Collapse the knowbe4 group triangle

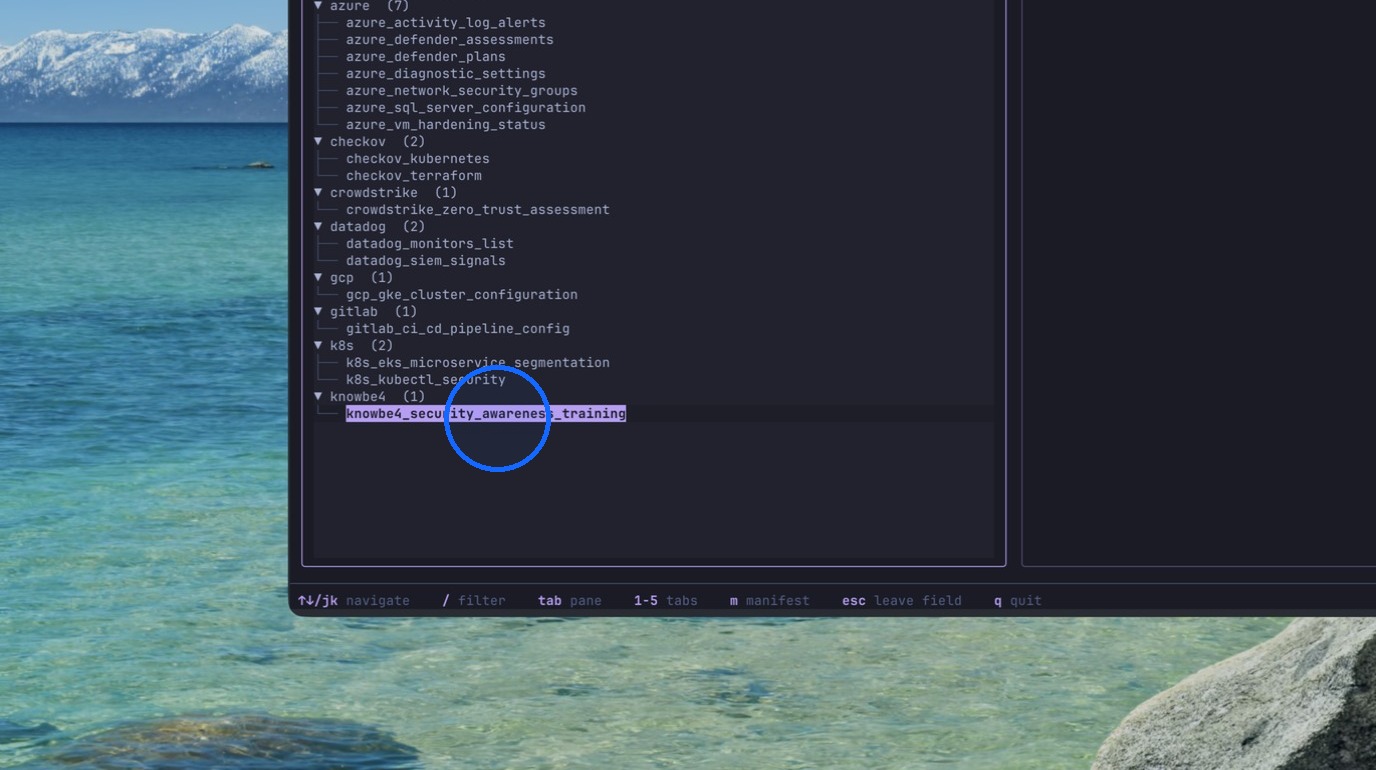click(x=318, y=396)
